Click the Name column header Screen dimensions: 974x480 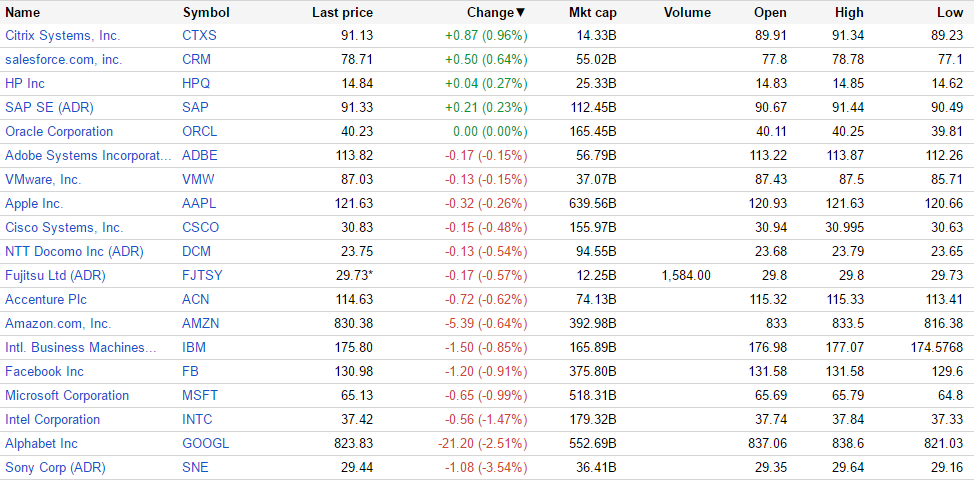pos(23,13)
